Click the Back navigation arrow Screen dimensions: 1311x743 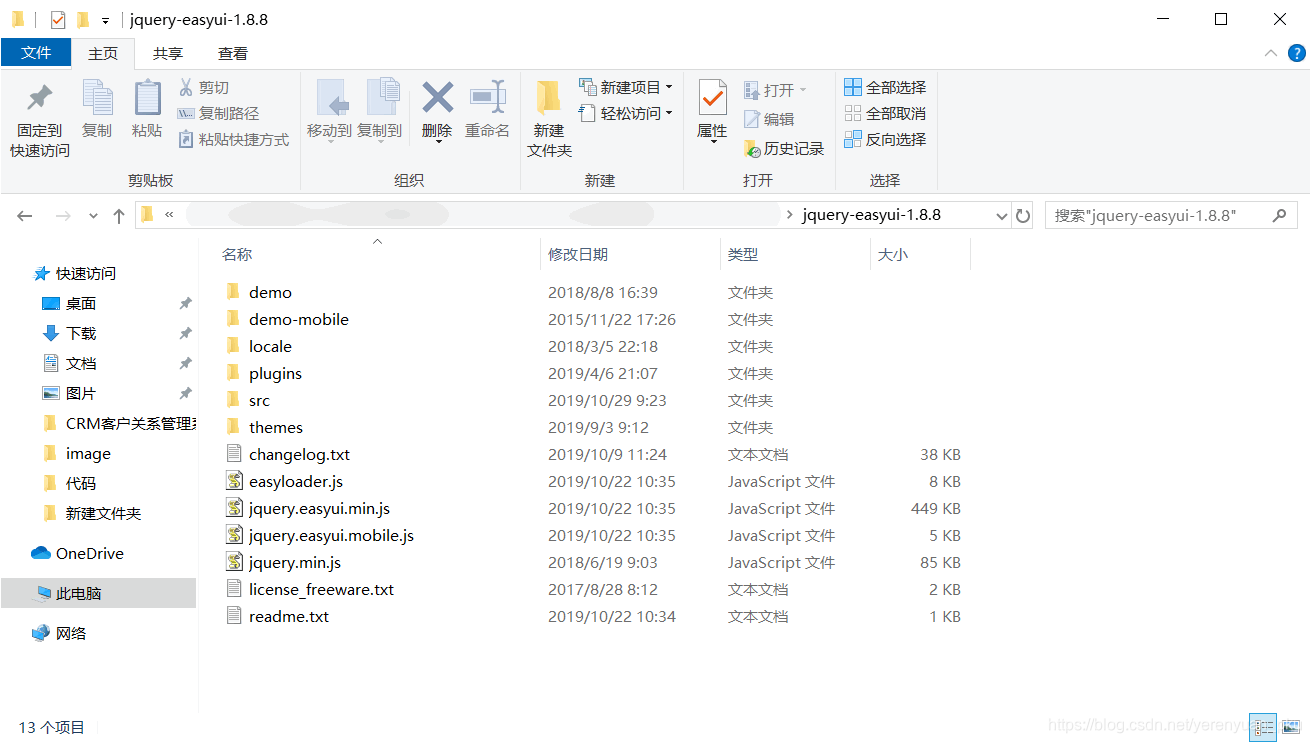25,215
